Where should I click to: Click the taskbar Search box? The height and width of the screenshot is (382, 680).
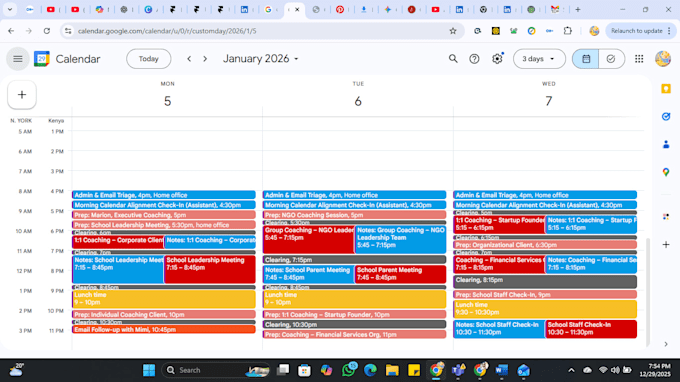[216, 370]
